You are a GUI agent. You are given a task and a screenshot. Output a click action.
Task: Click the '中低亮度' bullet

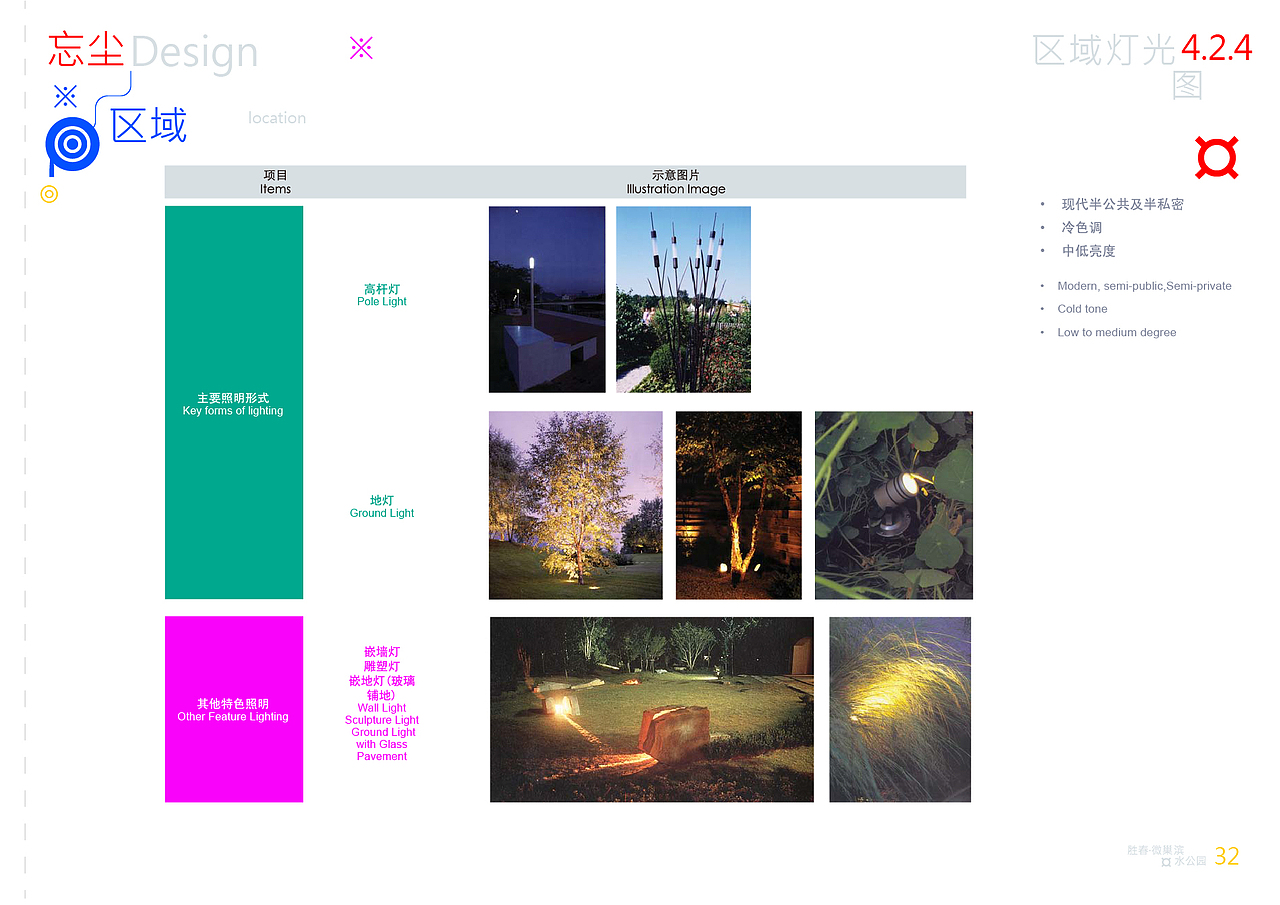coord(1089,251)
